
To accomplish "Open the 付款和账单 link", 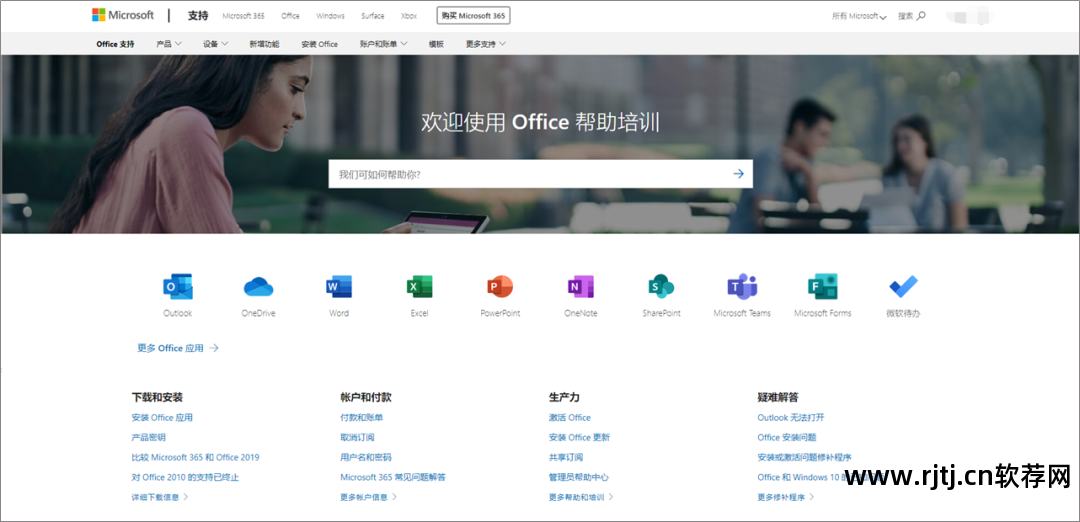I will point(362,417).
